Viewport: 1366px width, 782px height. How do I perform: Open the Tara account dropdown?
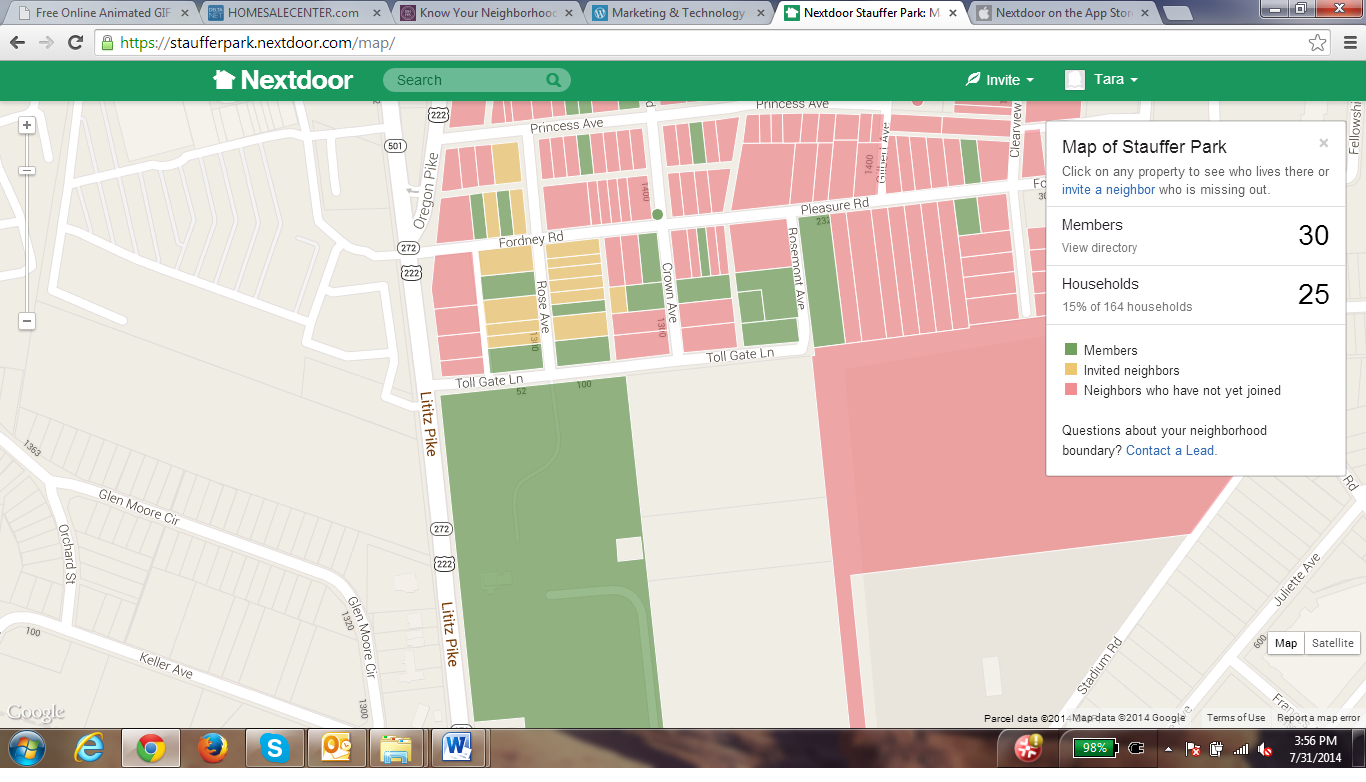(1102, 80)
